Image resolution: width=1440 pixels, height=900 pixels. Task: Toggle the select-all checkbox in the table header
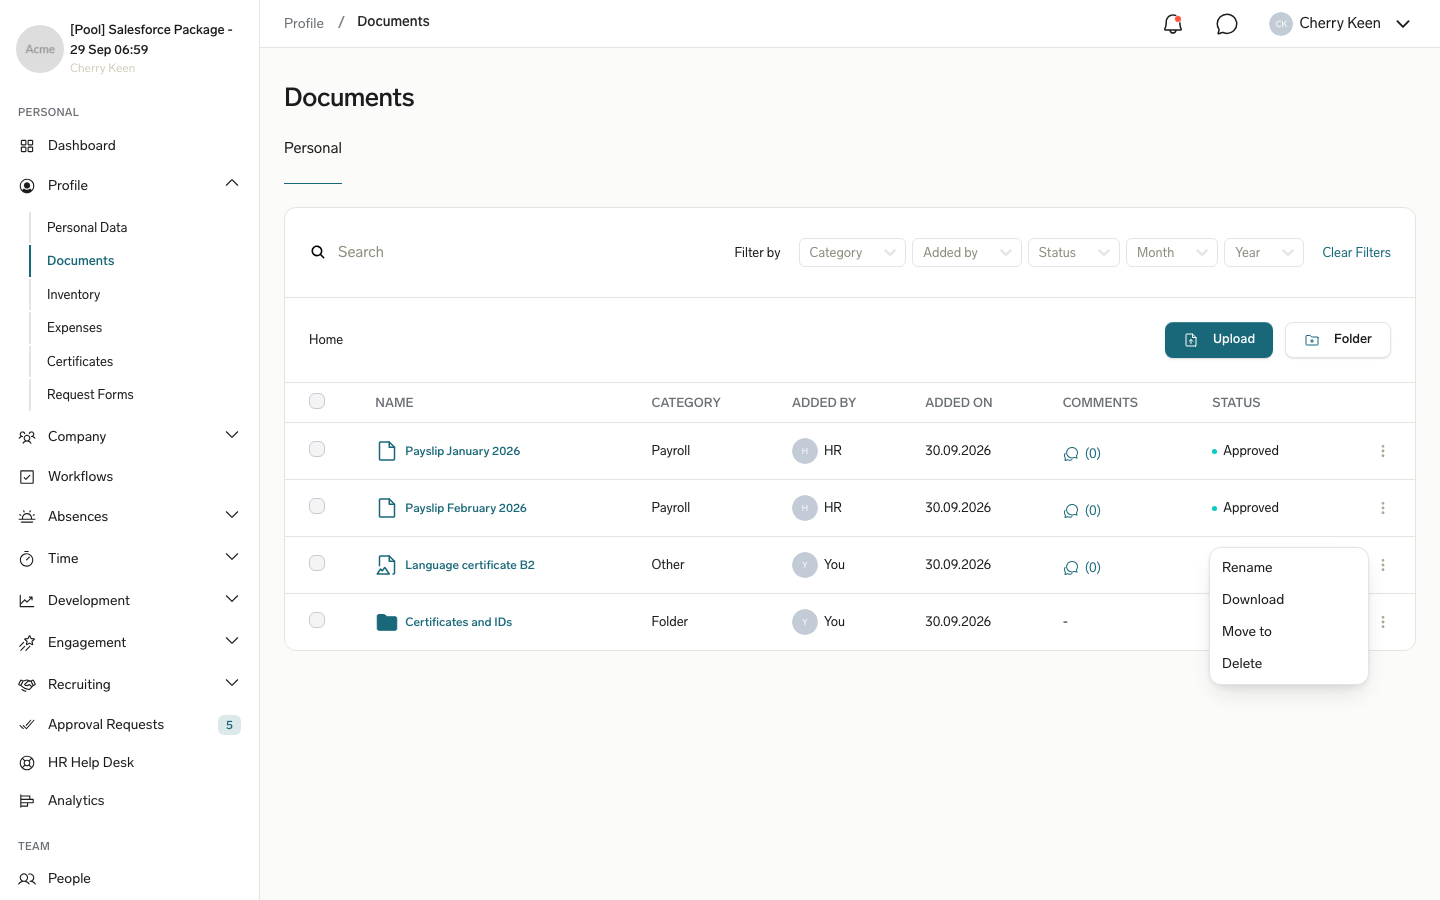(317, 401)
